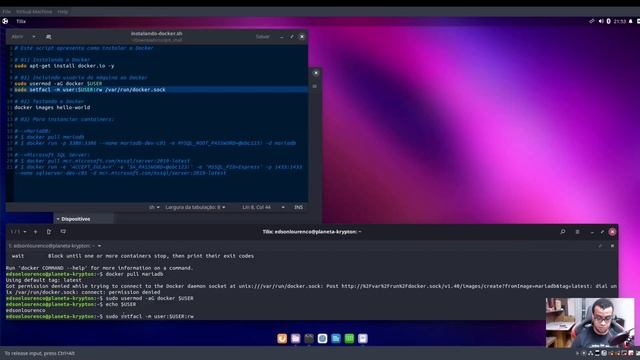This screenshot has width=640, height=360.
Task: Close the terminal pane with small x icon
Action: click(x=612, y=246)
